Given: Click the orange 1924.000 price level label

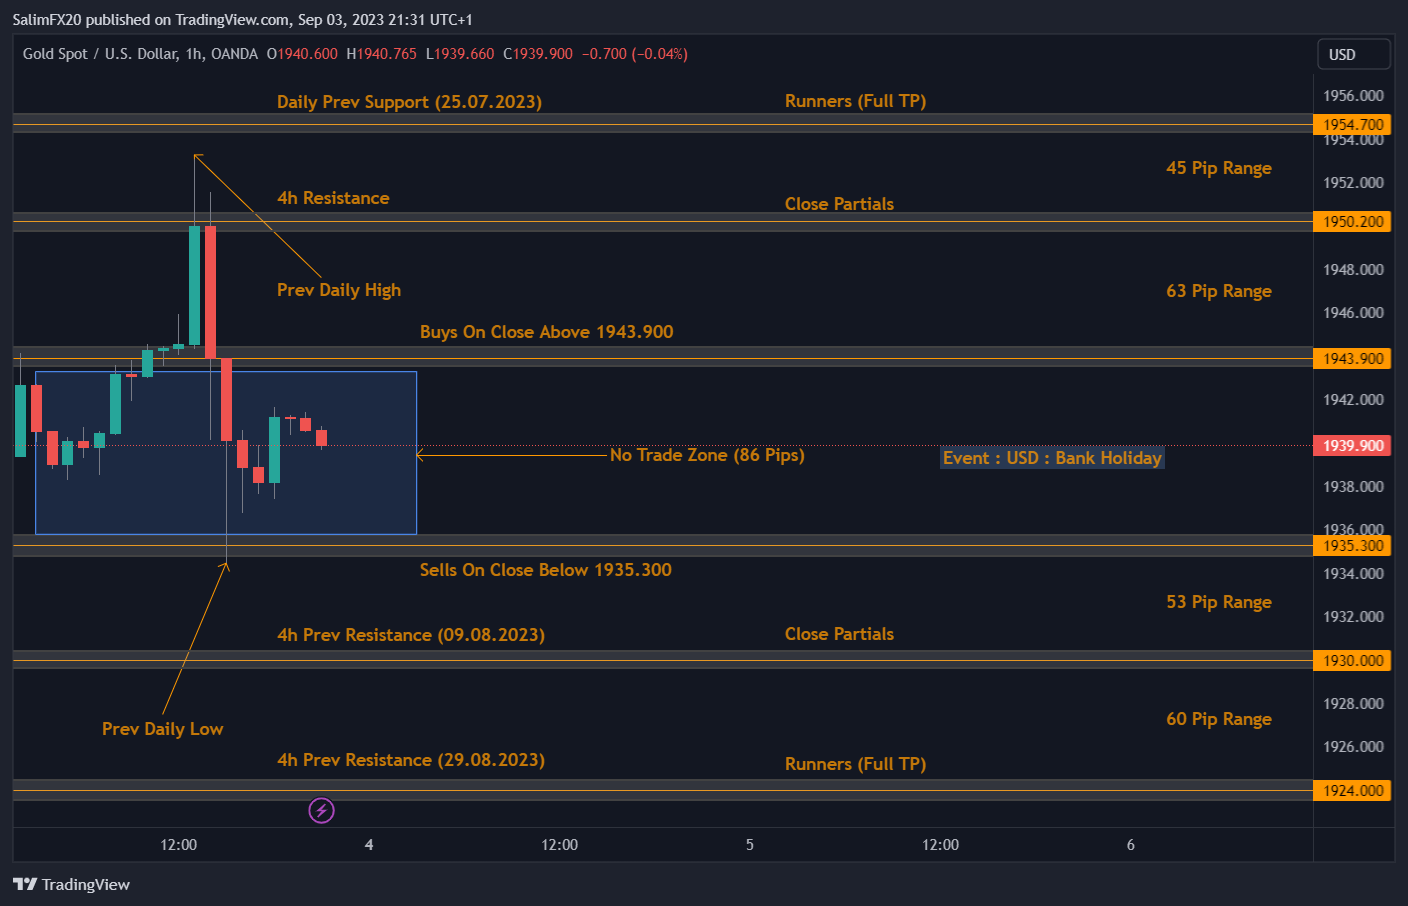Looking at the screenshot, I should 1352,790.
